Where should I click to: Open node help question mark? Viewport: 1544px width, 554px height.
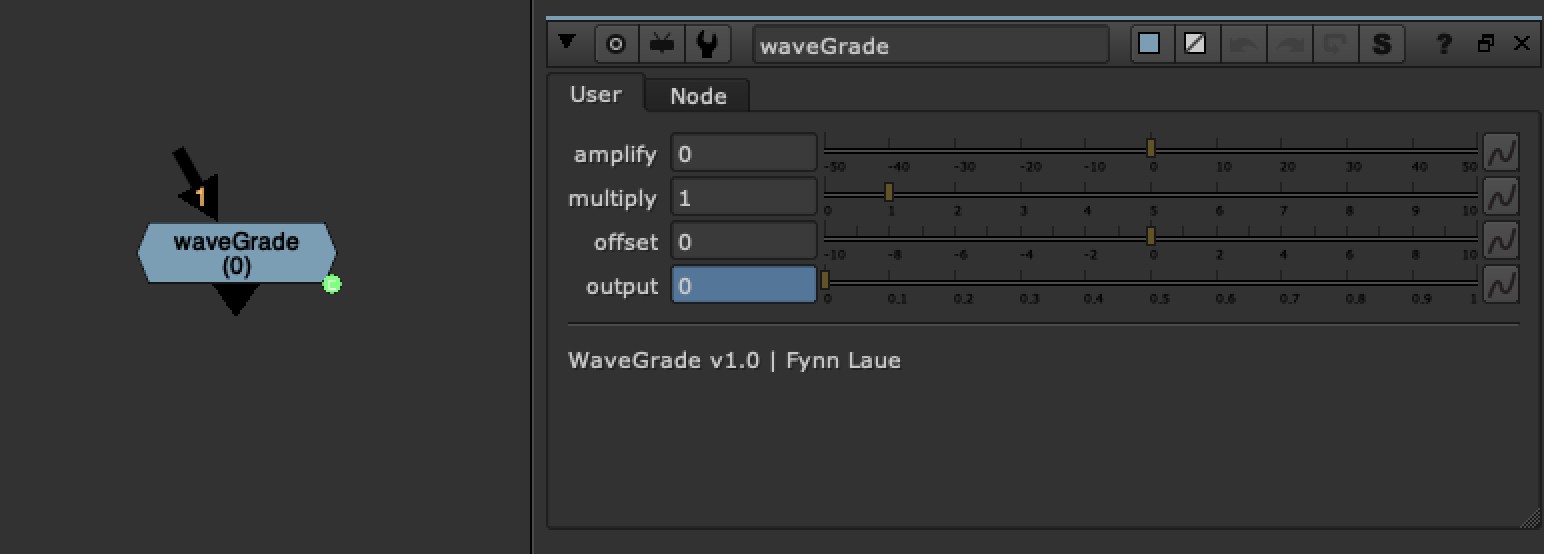click(1444, 44)
